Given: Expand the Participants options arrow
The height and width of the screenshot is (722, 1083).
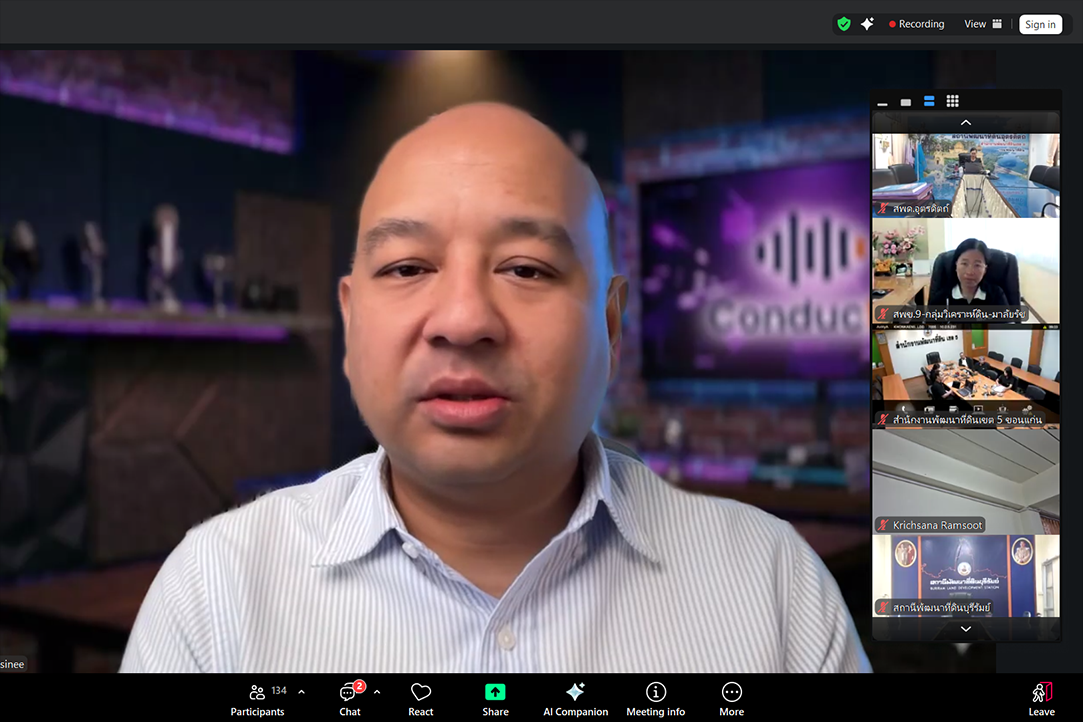Looking at the screenshot, I should (x=301, y=691).
